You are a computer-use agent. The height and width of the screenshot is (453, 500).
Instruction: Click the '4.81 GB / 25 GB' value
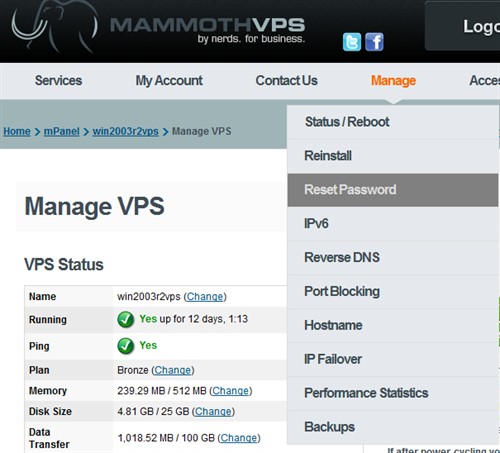(153, 411)
